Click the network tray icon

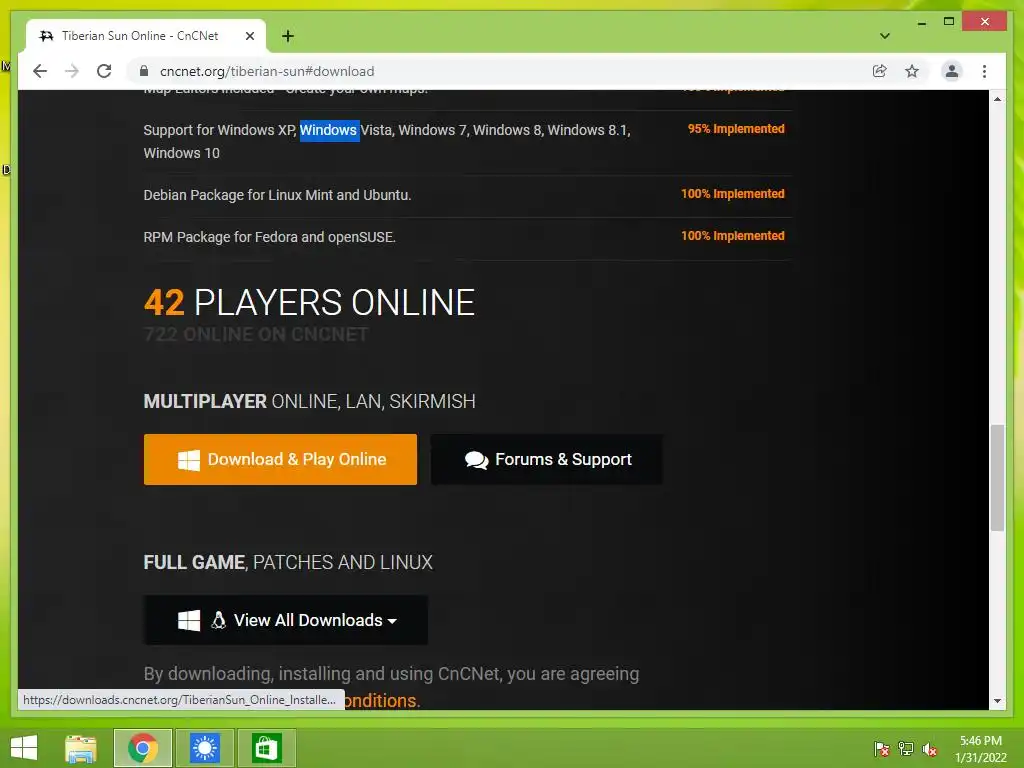pos(905,749)
